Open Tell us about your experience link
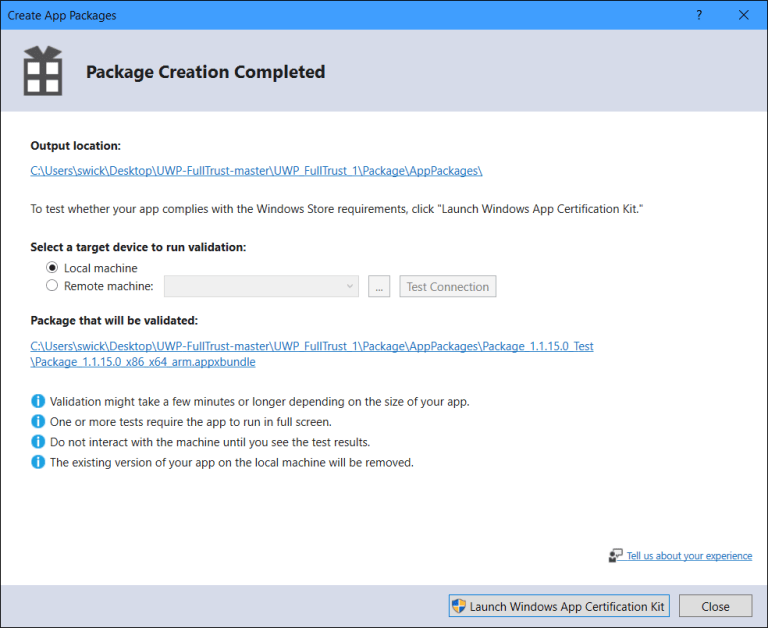This screenshot has height=628, width=768. [x=689, y=556]
